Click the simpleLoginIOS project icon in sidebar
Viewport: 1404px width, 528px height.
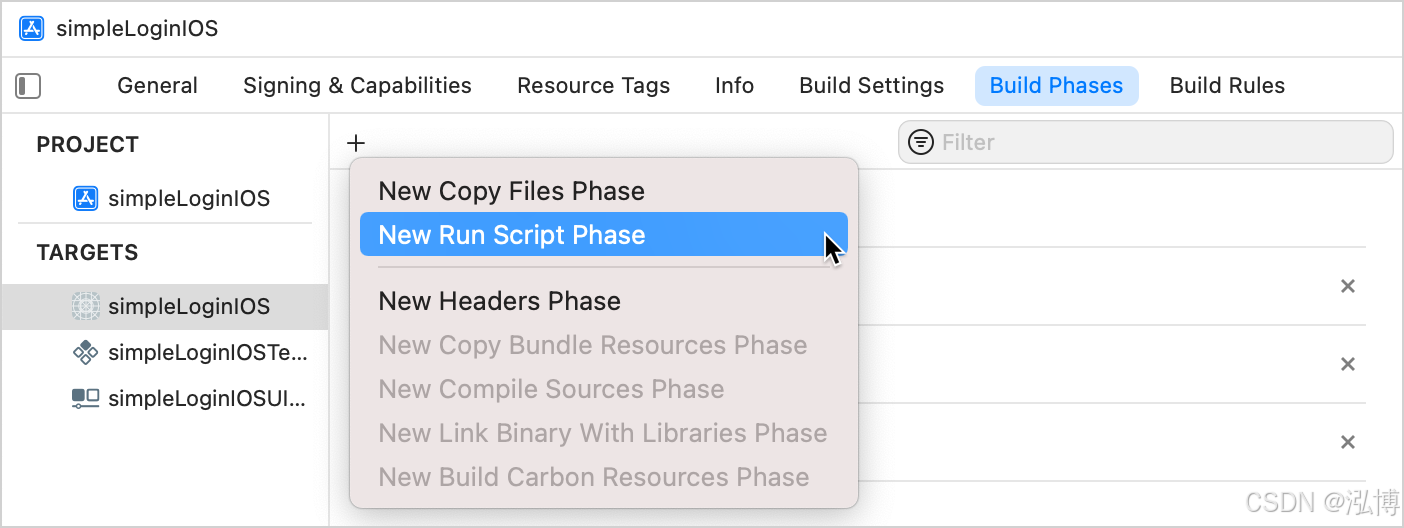pyautogui.click(x=86, y=198)
